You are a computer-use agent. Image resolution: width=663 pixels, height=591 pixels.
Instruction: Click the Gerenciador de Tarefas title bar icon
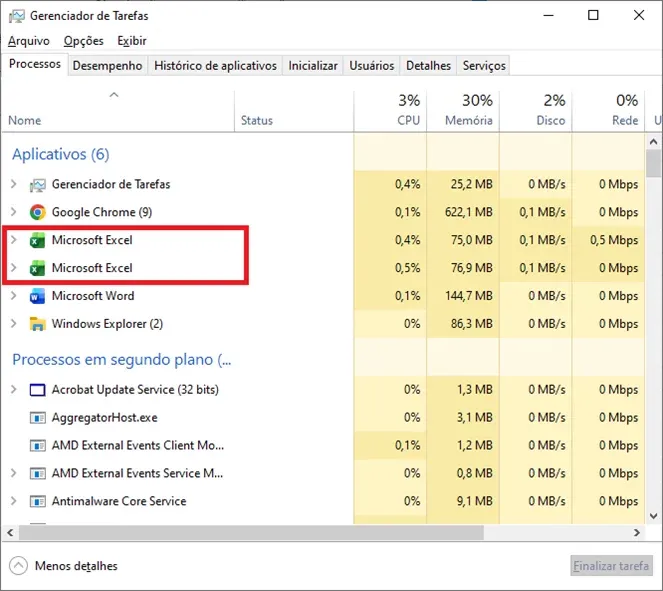click(x=17, y=16)
